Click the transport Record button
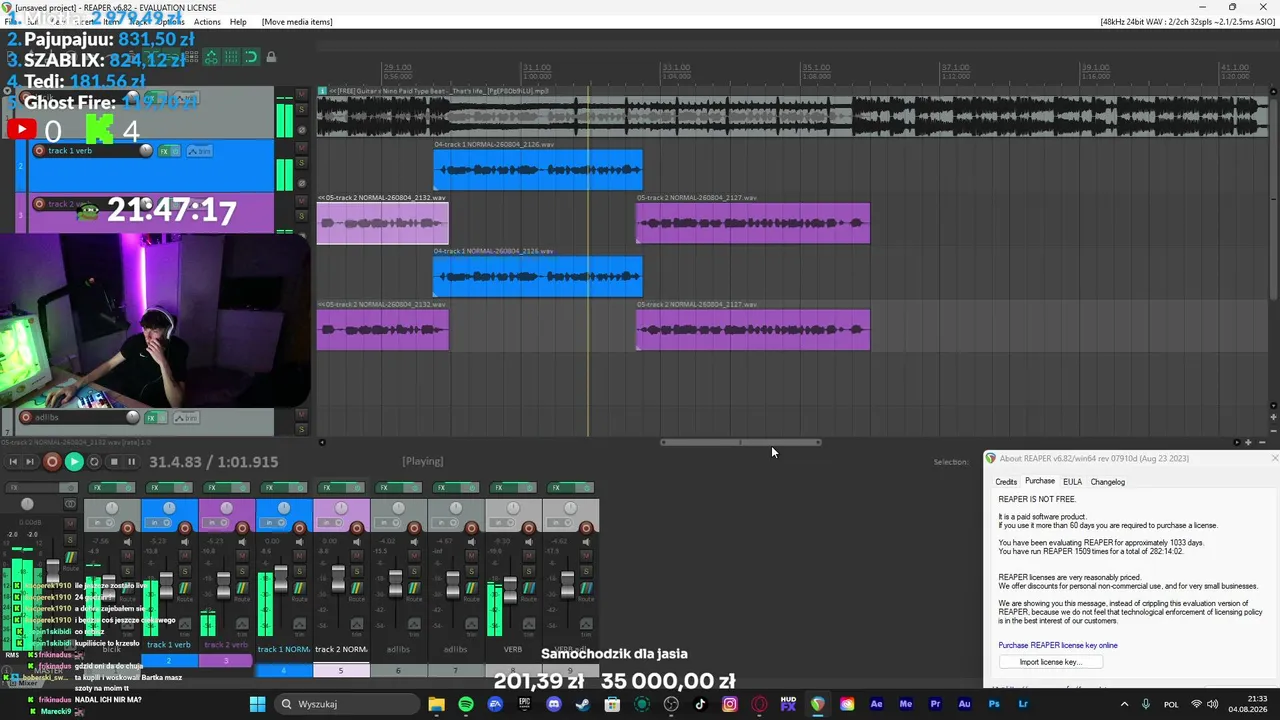Screen dimensions: 1280x720 (x=53, y=462)
